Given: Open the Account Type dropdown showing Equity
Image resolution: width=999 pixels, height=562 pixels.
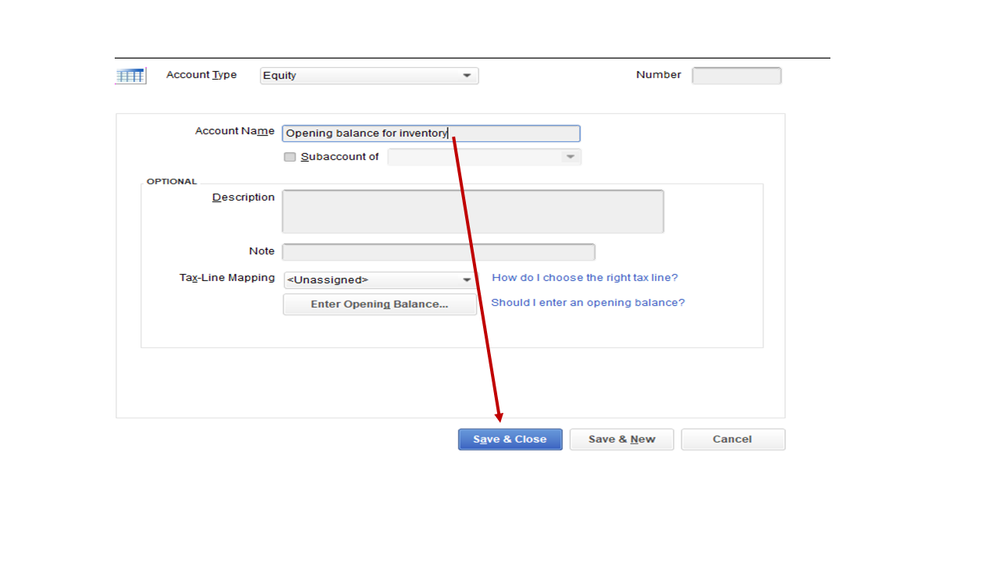Looking at the screenshot, I should (369, 75).
